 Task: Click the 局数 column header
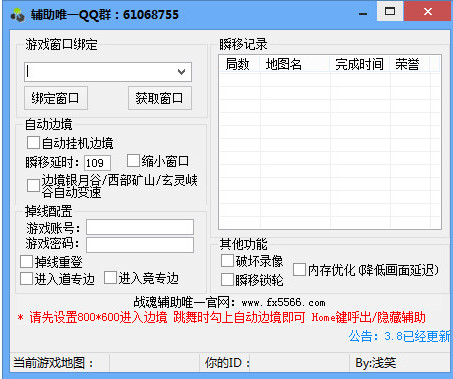(x=239, y=64)
